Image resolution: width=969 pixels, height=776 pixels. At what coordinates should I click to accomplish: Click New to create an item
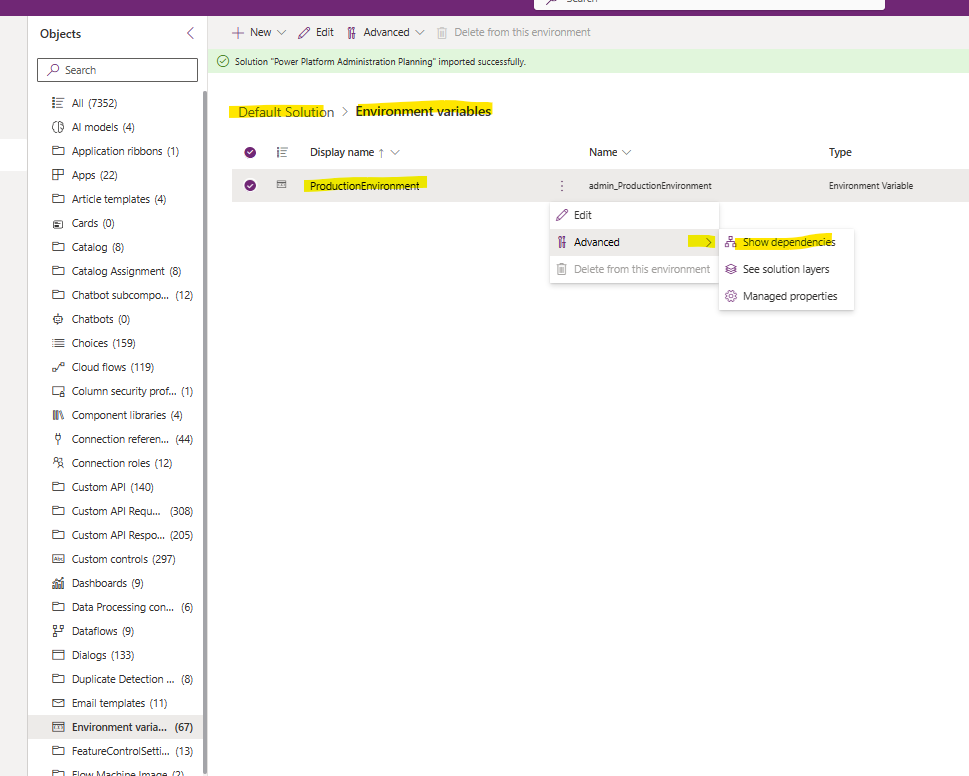(x=256, y=32)
